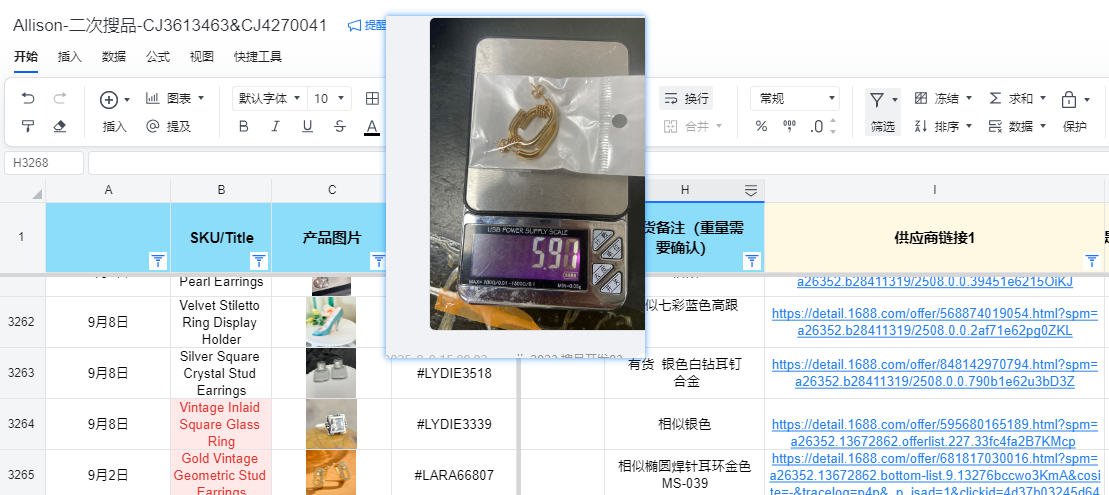Open the filter (筛选) funnel icon
This screenshot has width=1109, height=495.
pyautogui.click(x=877, y=99)
